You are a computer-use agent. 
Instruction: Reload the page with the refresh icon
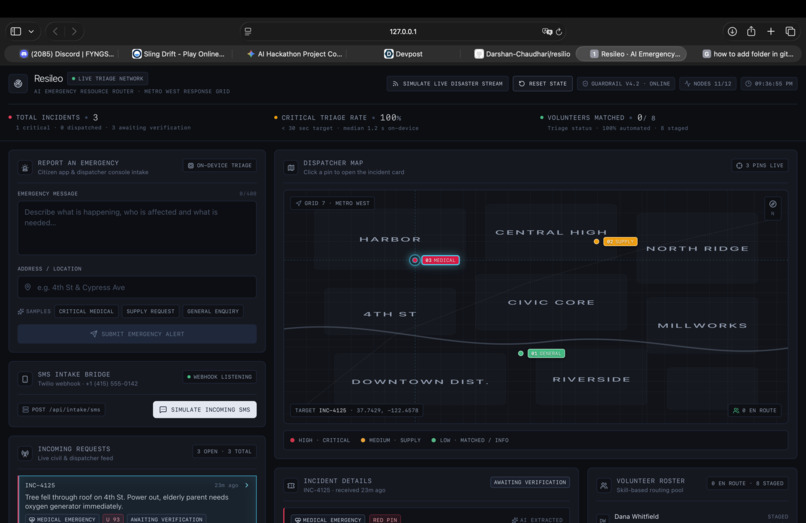tap(559, 31)
